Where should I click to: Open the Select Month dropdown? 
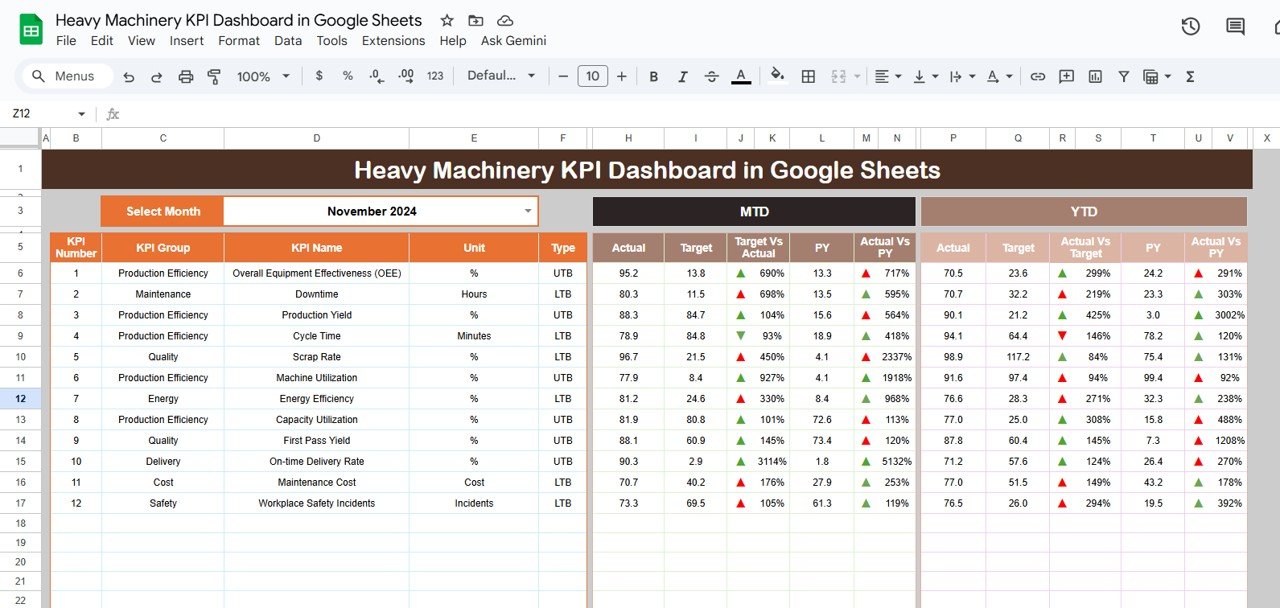(528, 211)
